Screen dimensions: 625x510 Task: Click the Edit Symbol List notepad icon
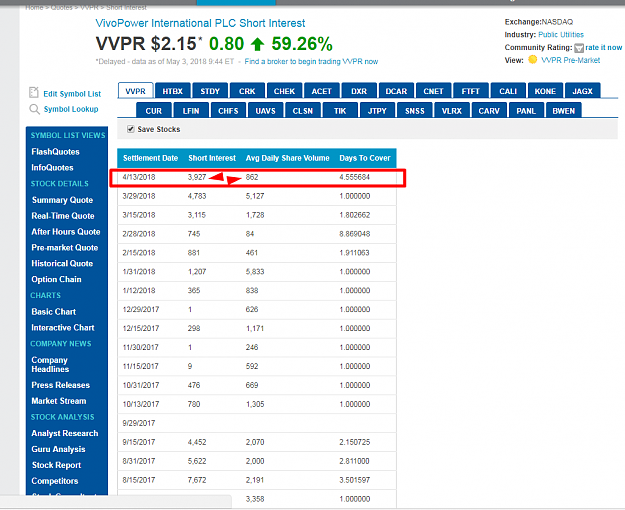point(34,93)
